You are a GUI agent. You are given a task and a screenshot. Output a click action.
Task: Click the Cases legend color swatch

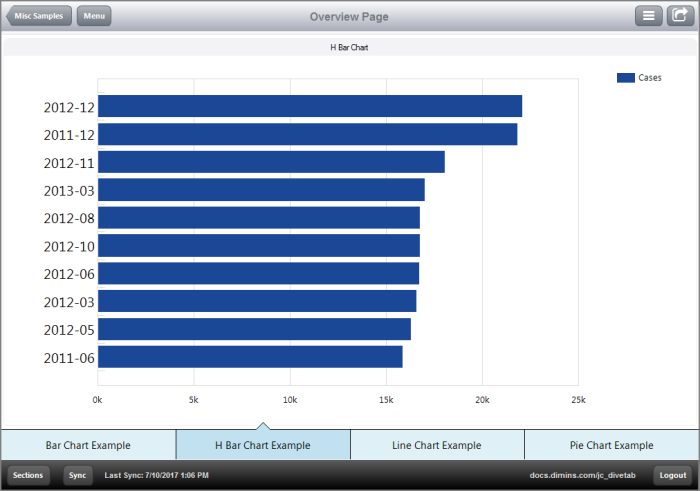coord(626,77)
